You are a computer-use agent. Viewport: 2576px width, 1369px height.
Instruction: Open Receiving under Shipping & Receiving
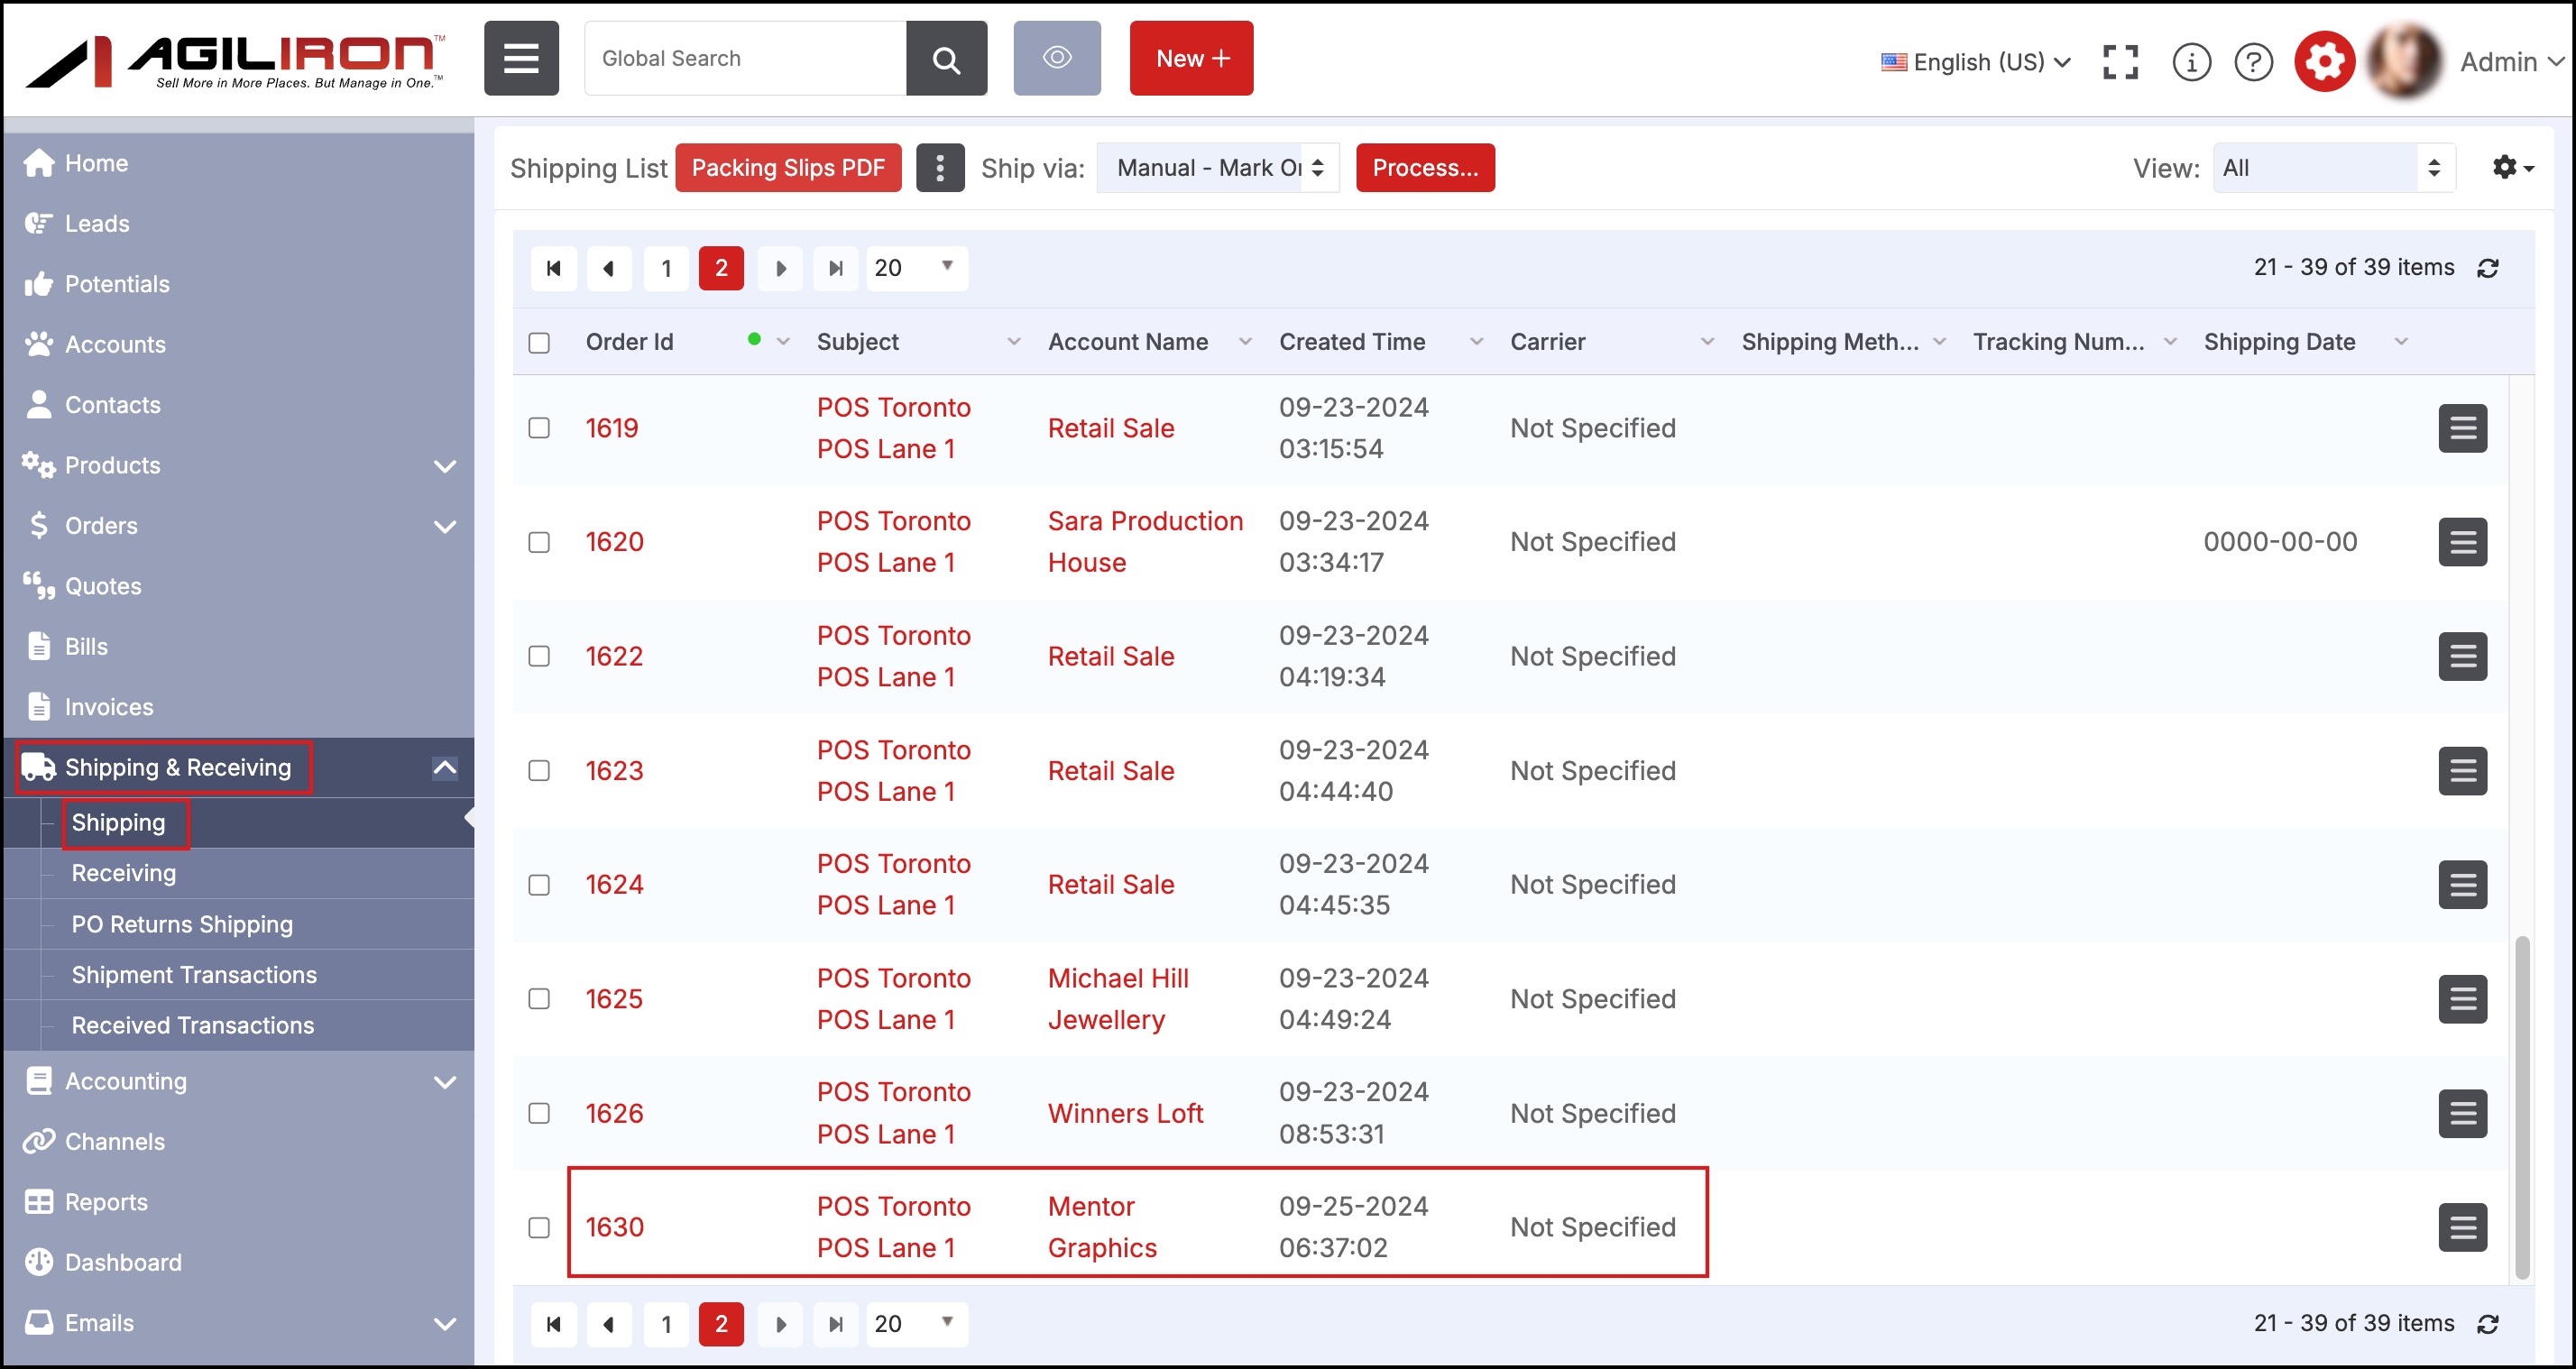click(x=123, y=873)
